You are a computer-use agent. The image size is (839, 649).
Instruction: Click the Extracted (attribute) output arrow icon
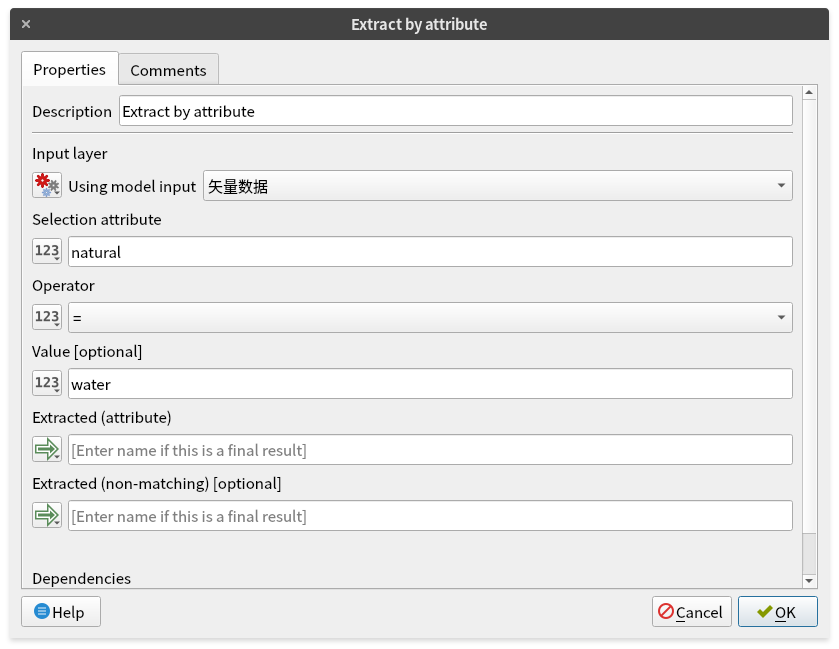tap(47, 450)
